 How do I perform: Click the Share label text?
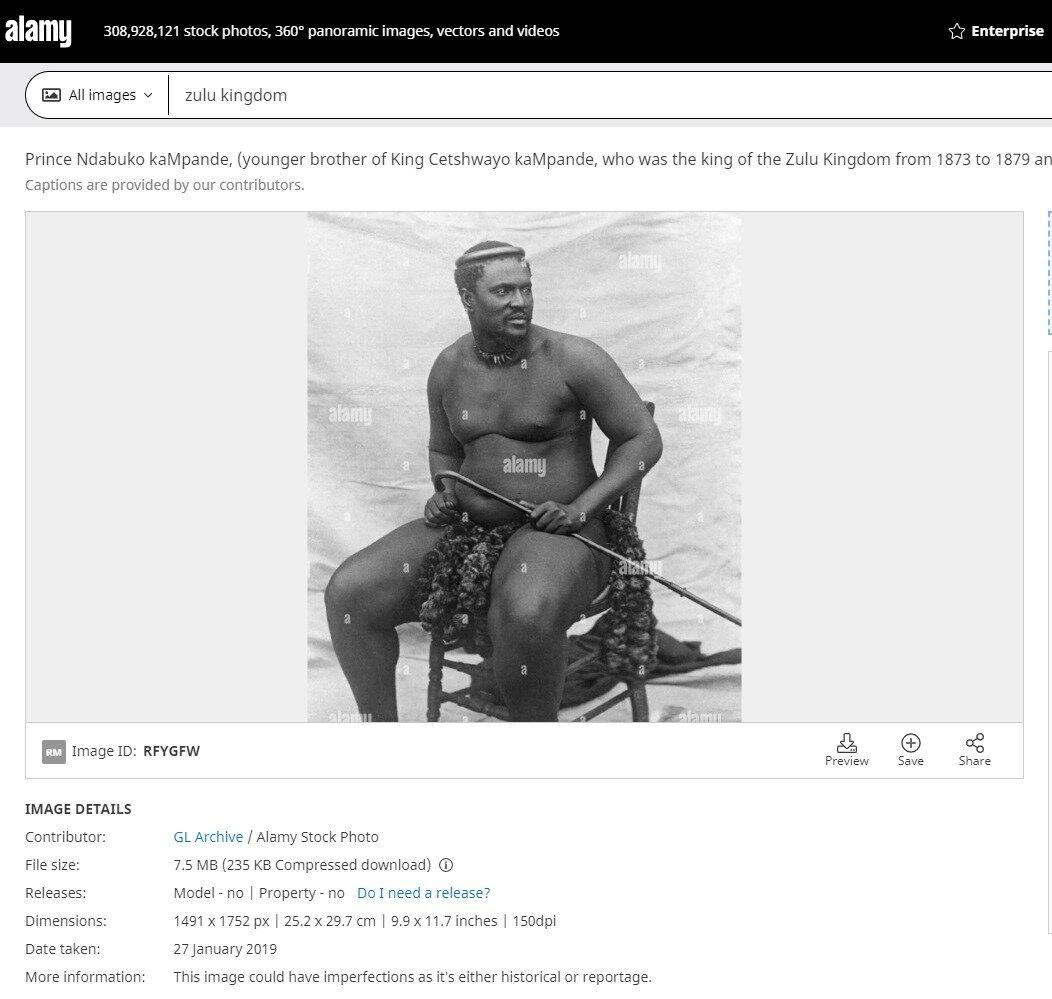tap(974, 761)
